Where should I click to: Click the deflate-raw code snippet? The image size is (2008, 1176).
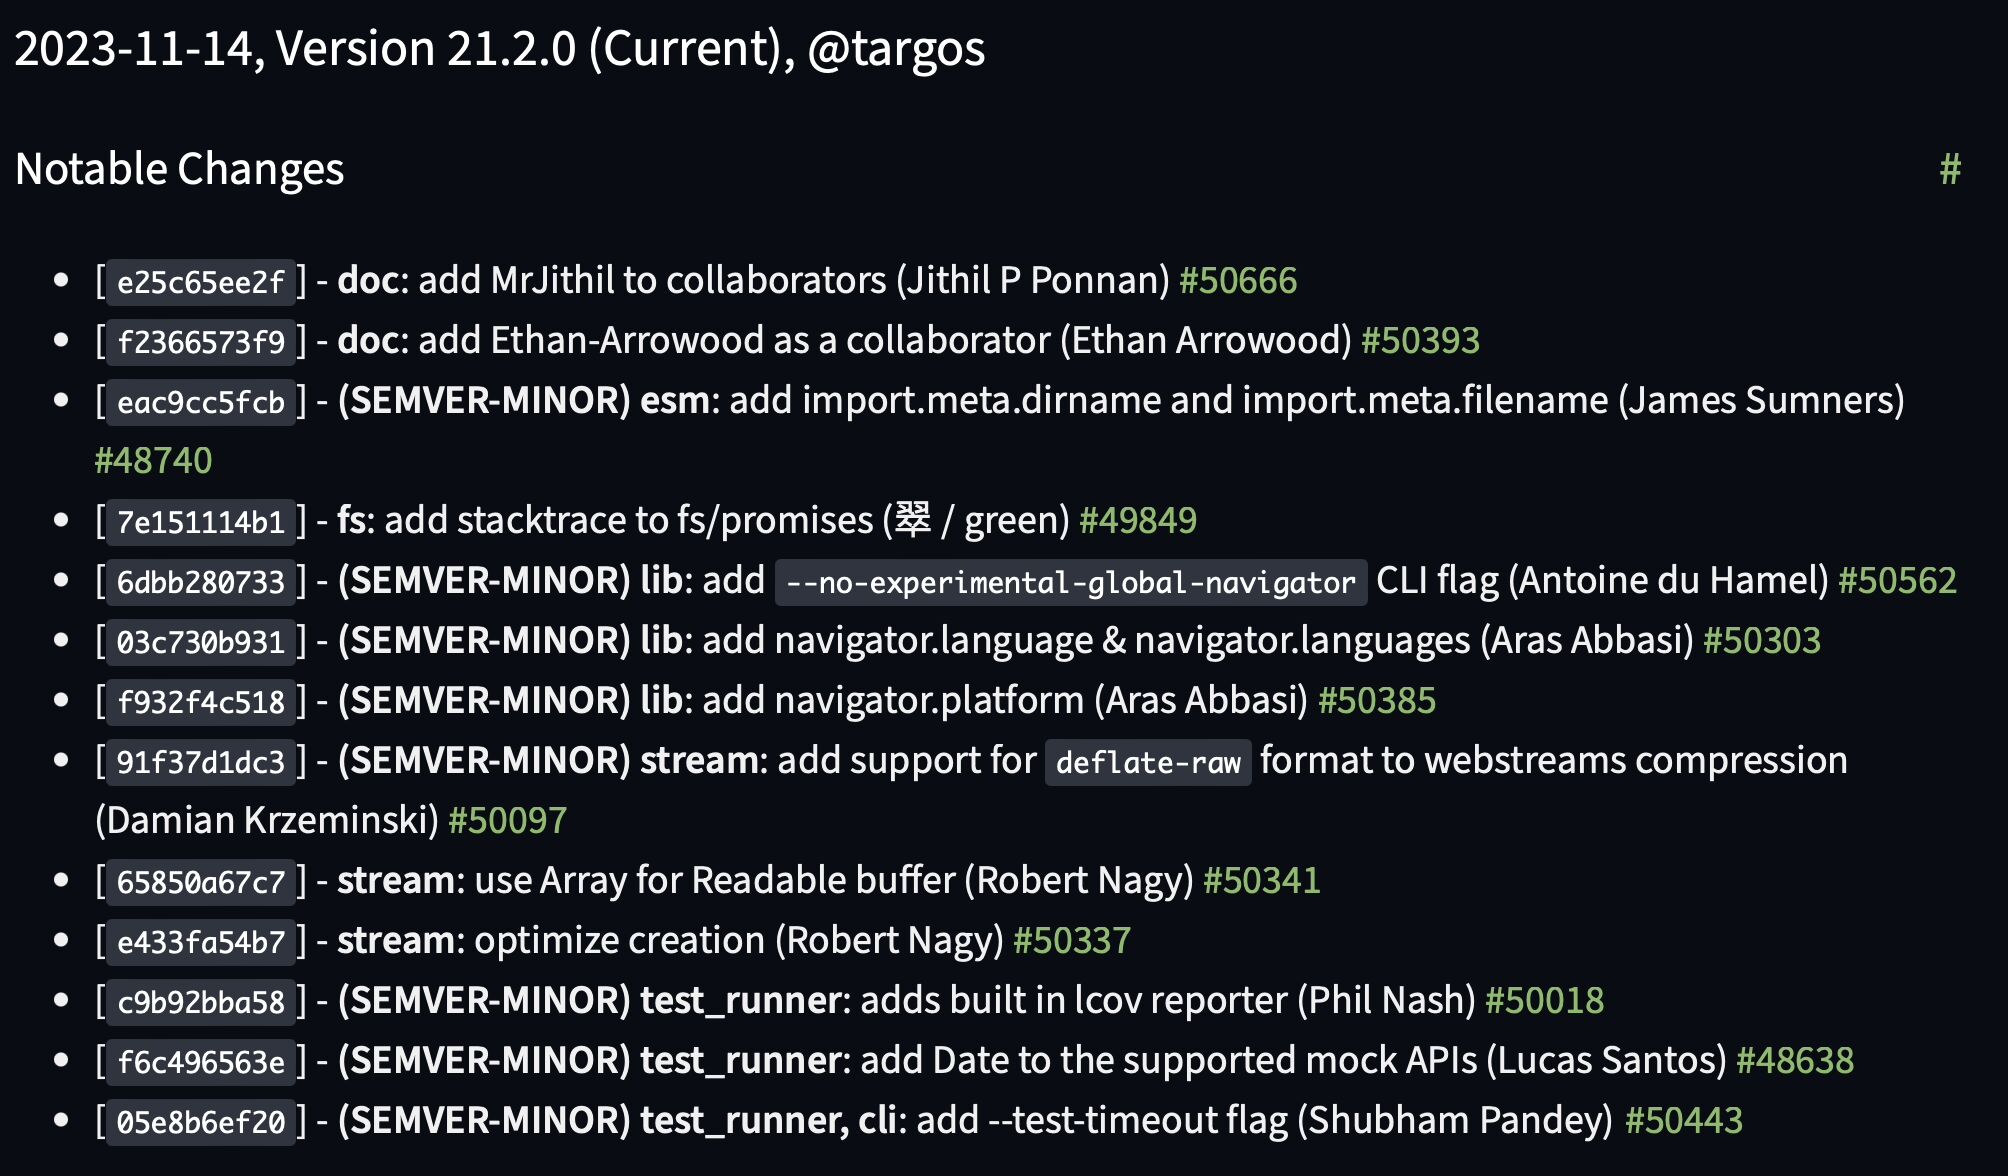(1148, 762)
